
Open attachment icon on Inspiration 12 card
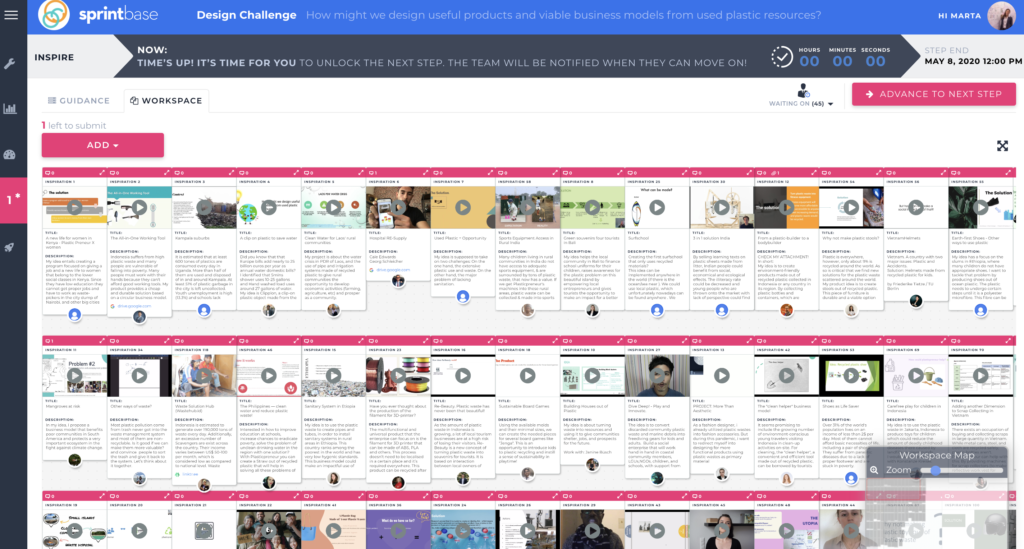[775, 173]
